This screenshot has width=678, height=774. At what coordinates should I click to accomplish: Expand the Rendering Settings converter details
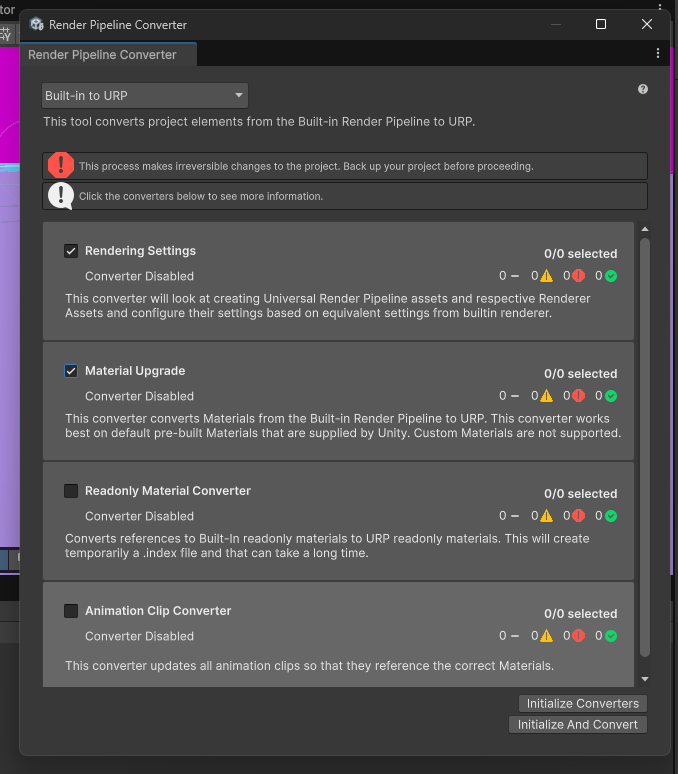click(141, 251)
